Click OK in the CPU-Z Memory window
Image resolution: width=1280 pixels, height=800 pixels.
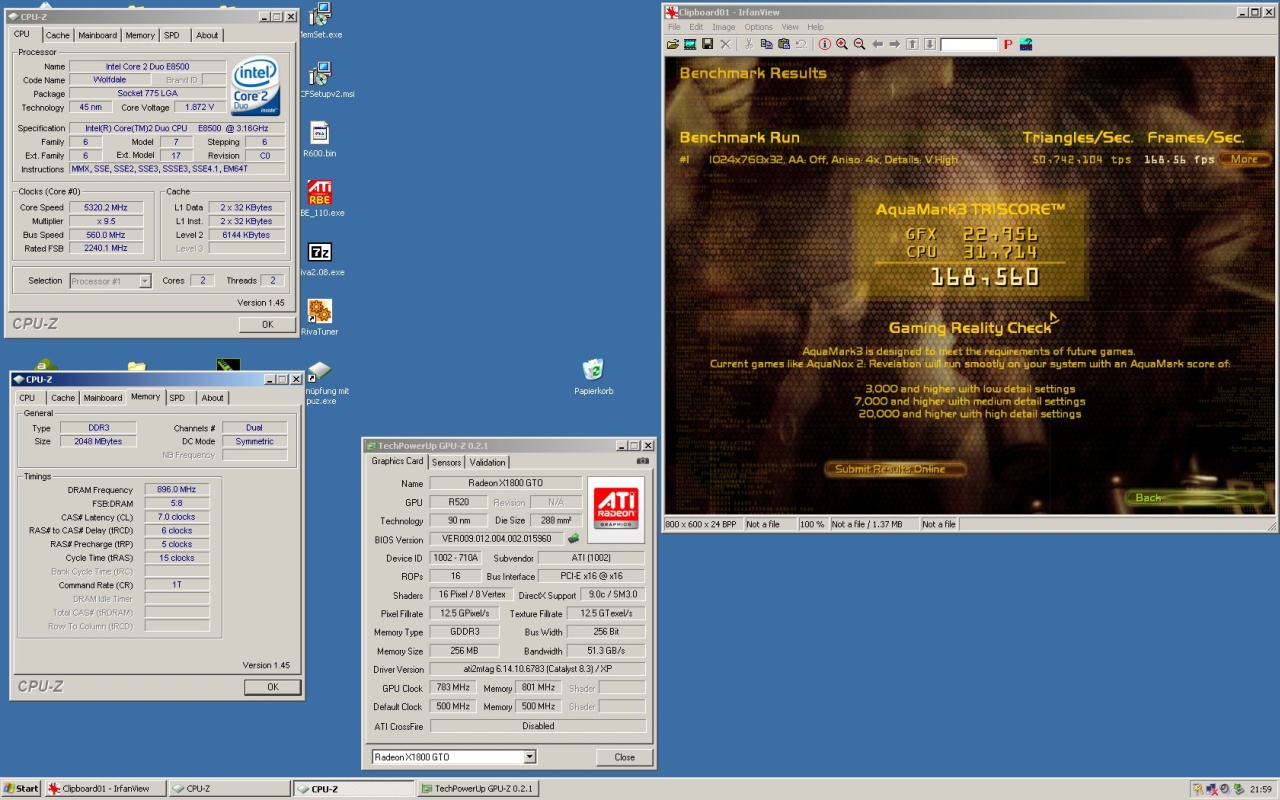(x=272, y=687)
